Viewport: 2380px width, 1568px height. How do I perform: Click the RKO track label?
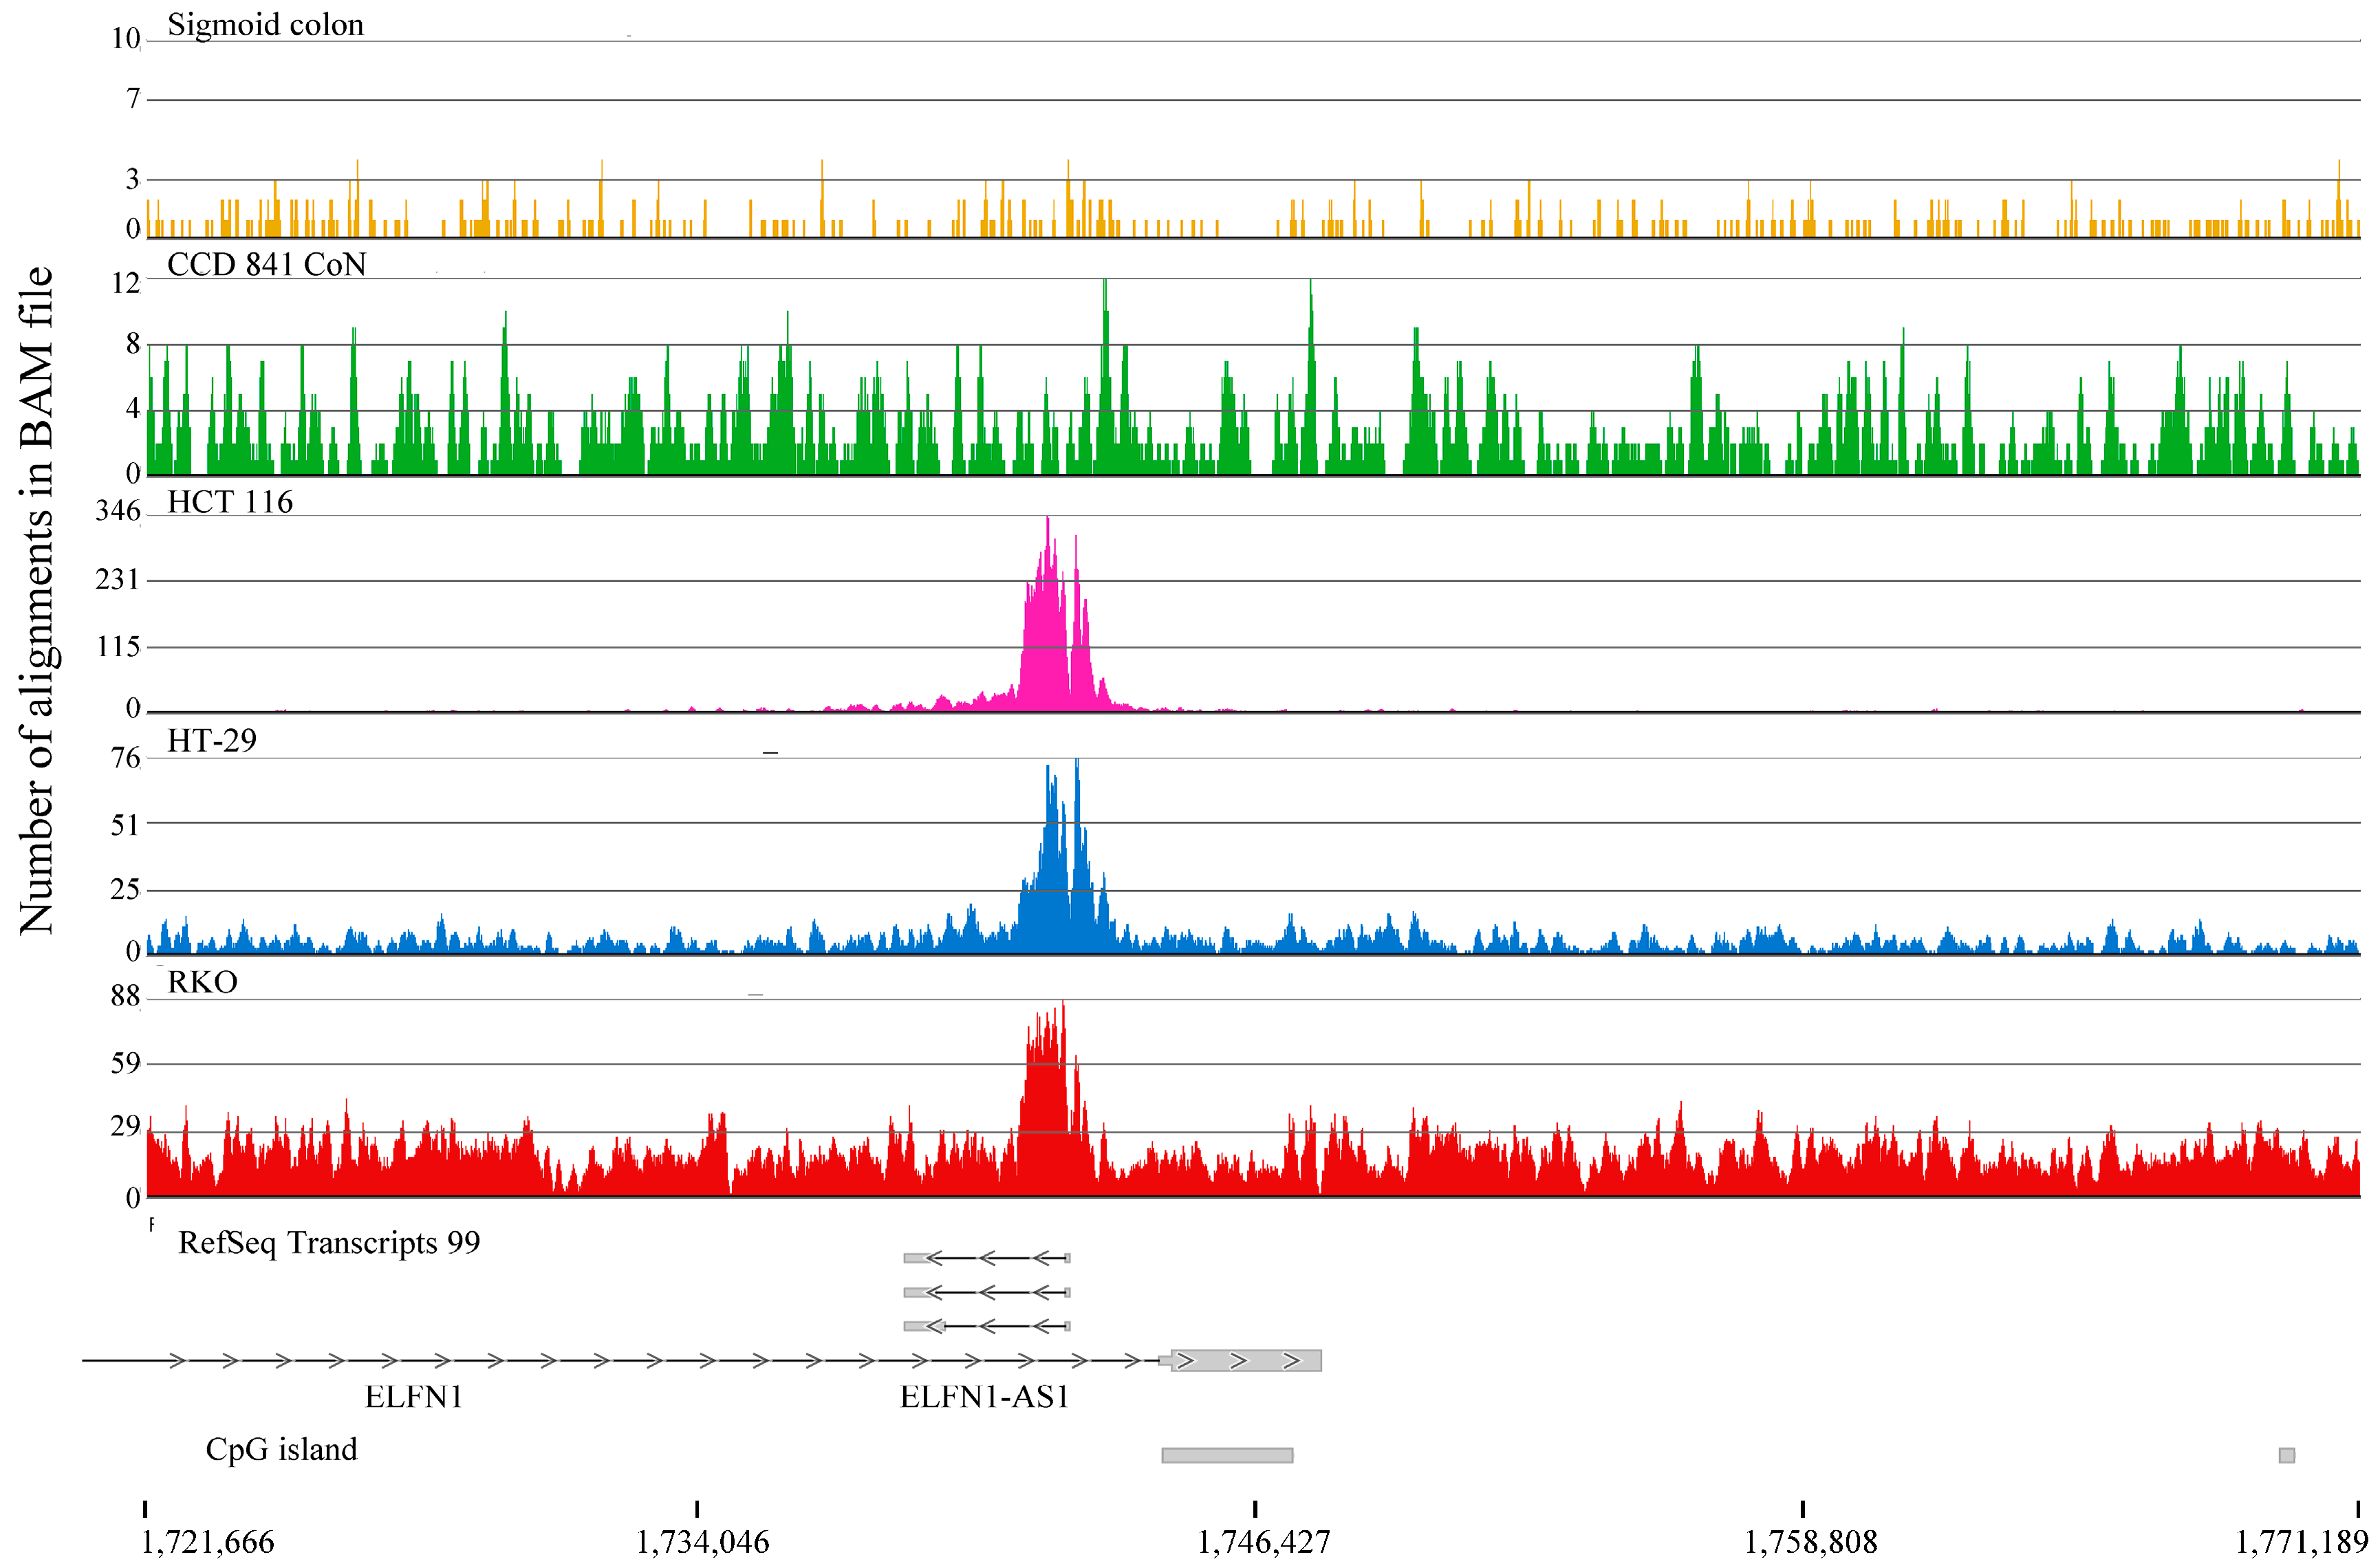(x=202, y=983)
